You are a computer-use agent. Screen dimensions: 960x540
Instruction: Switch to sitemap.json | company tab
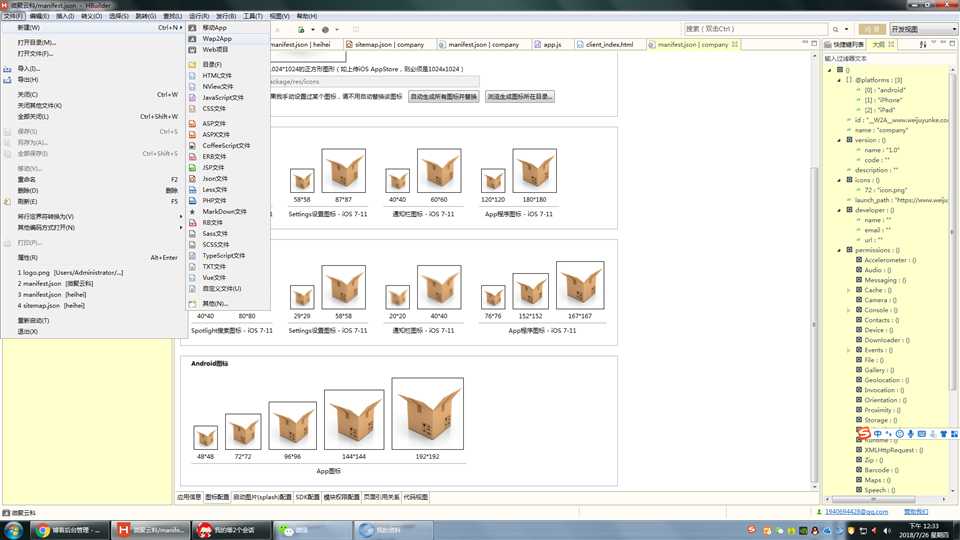(389, 45)
